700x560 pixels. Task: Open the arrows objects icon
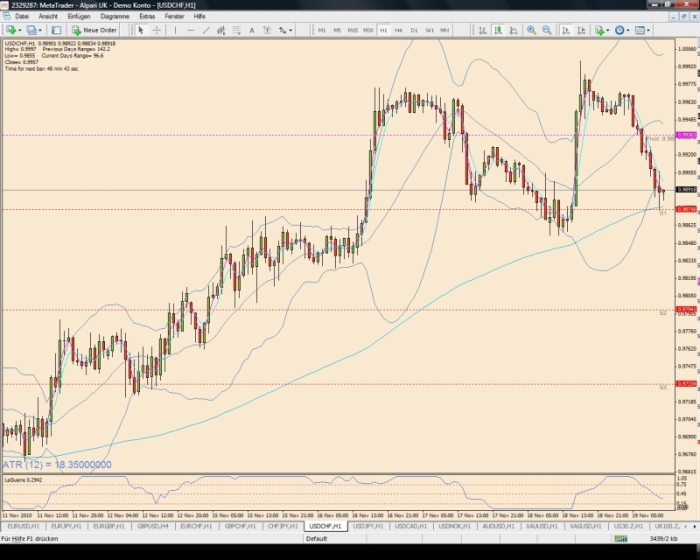pos(282,30)
